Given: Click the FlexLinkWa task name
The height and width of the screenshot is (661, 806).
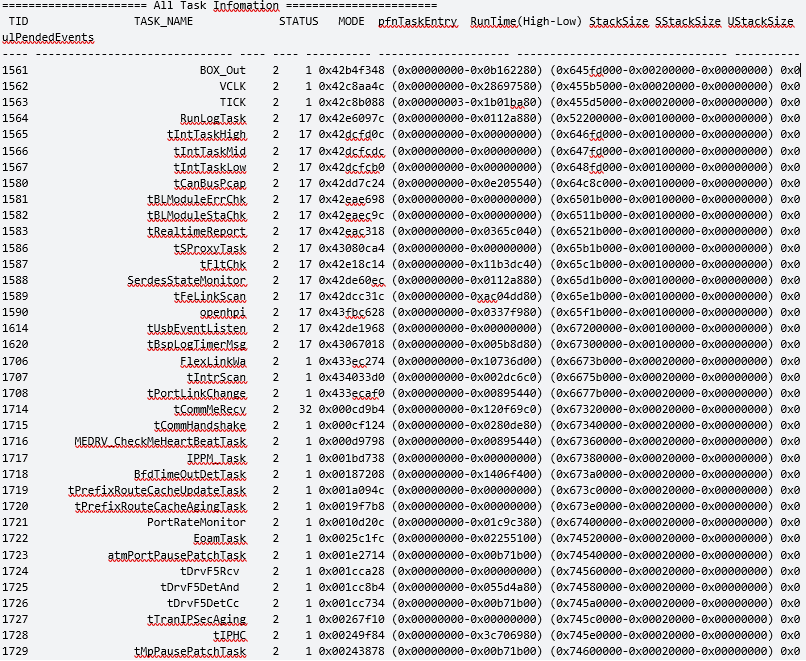Looking at the screenshot, I should click(x=213, y=362).
